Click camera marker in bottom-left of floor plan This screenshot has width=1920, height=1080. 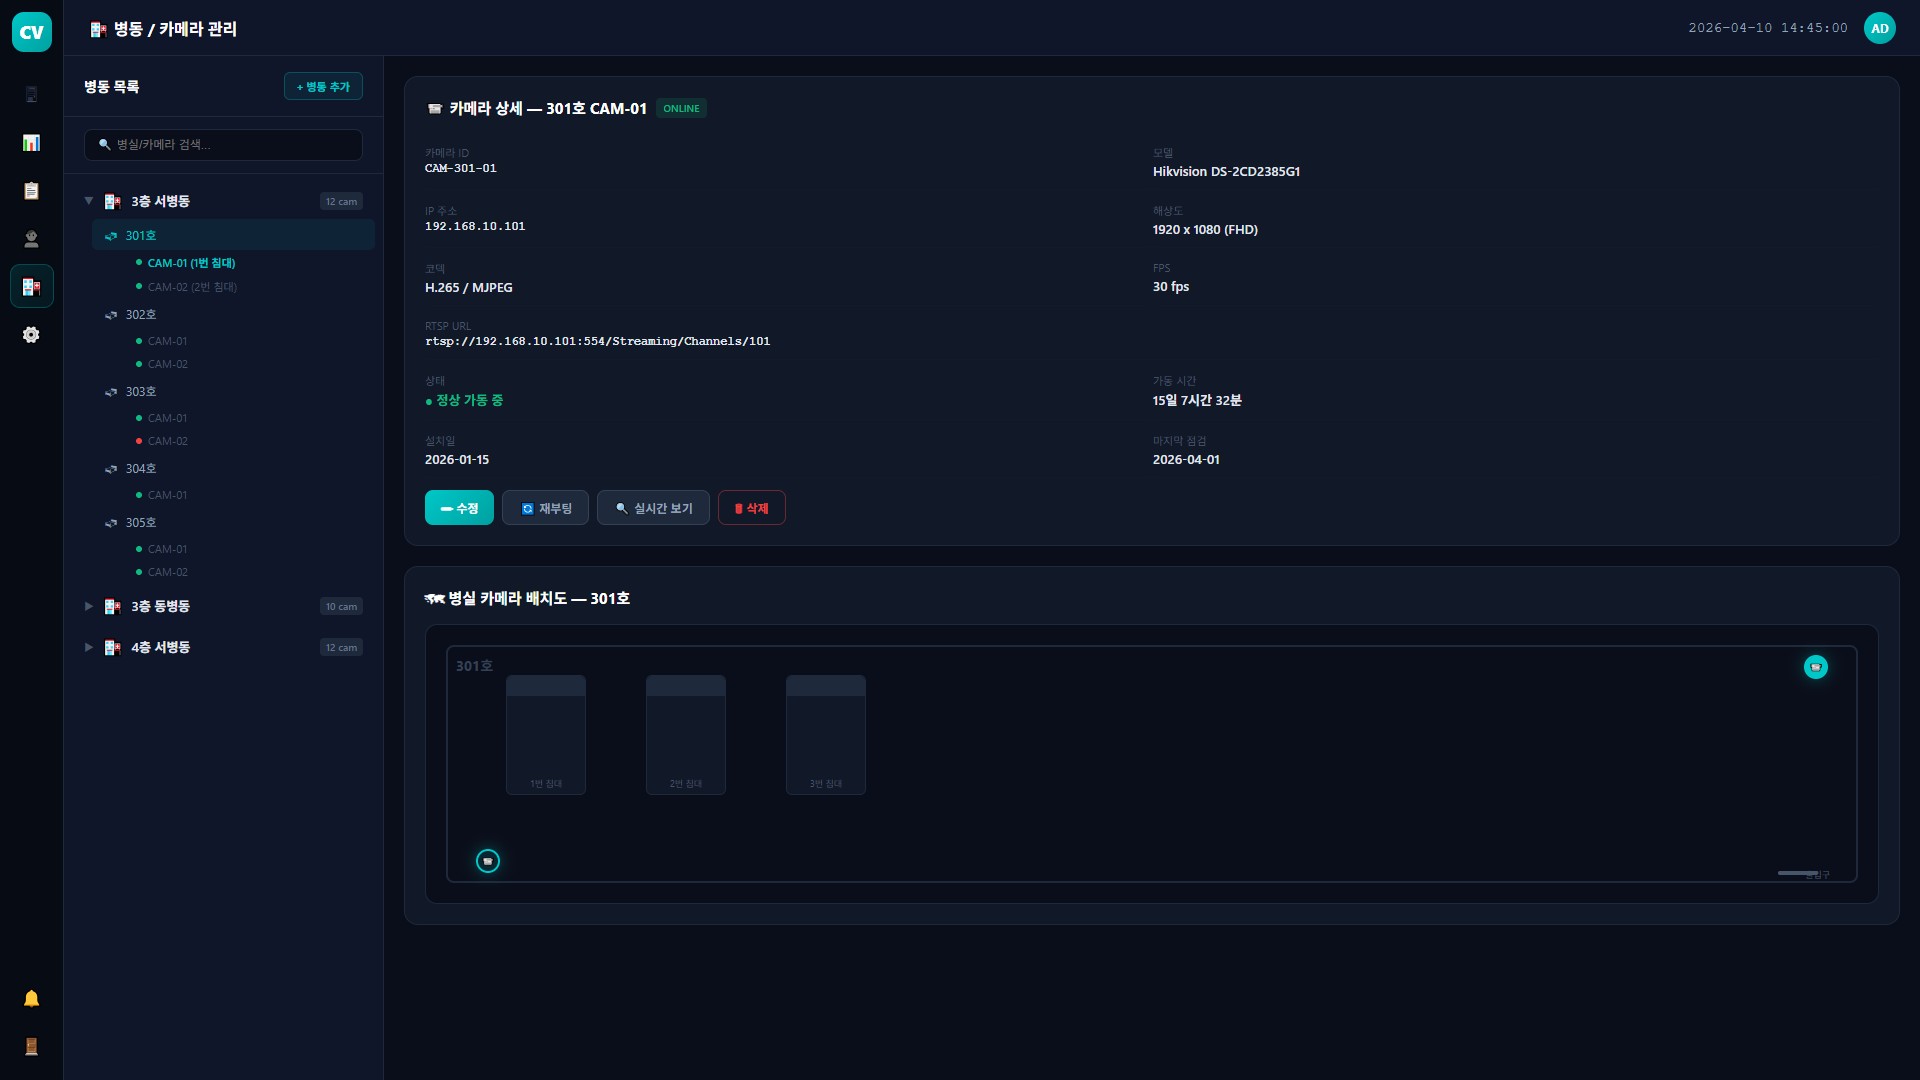(x=488, y=861)
